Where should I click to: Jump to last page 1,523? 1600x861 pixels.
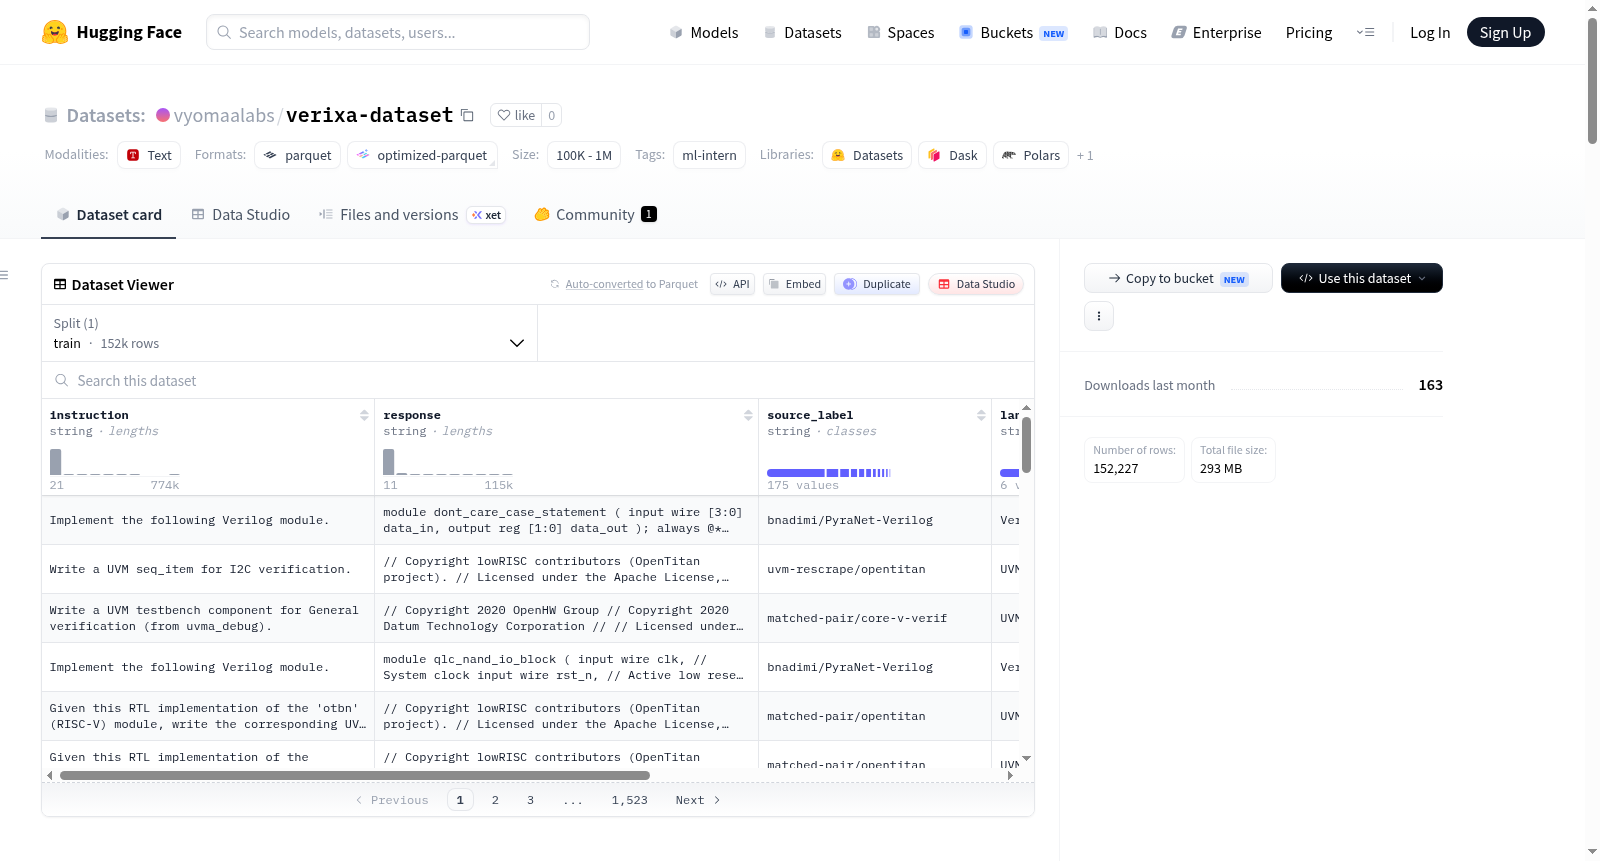point(630,800)
